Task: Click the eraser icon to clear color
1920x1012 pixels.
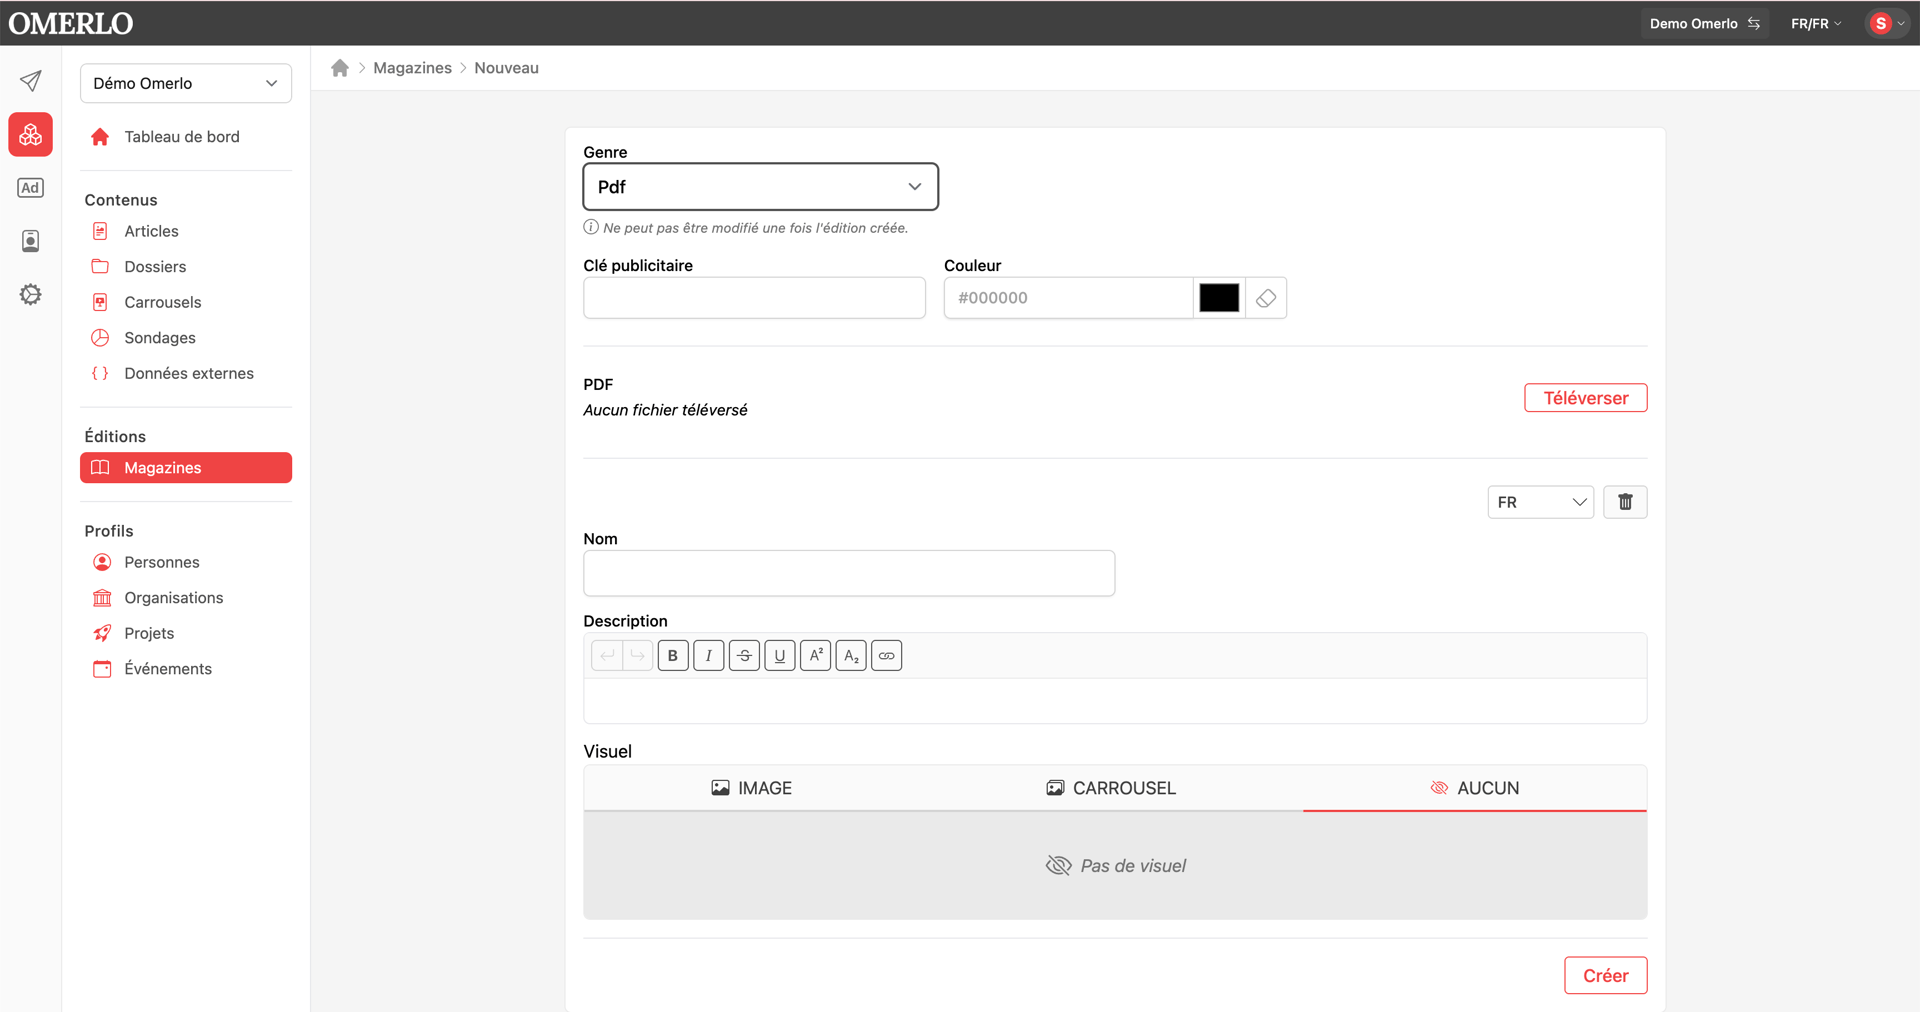Action: click(1266, 298)
